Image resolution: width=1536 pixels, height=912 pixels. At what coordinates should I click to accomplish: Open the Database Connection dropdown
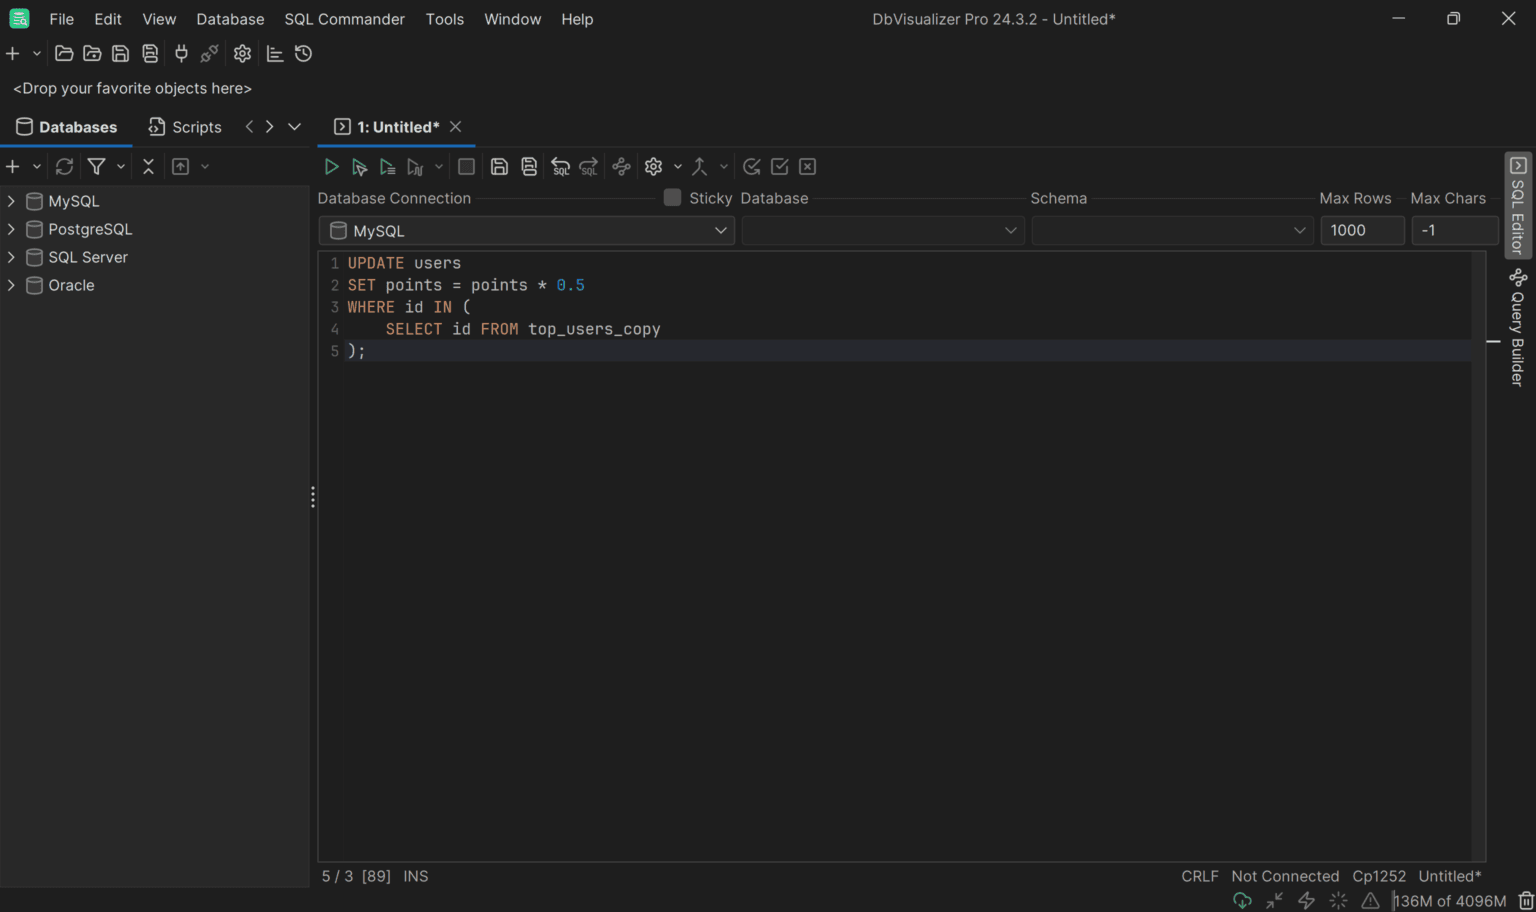pyautogui.click(x=527, y=230)
